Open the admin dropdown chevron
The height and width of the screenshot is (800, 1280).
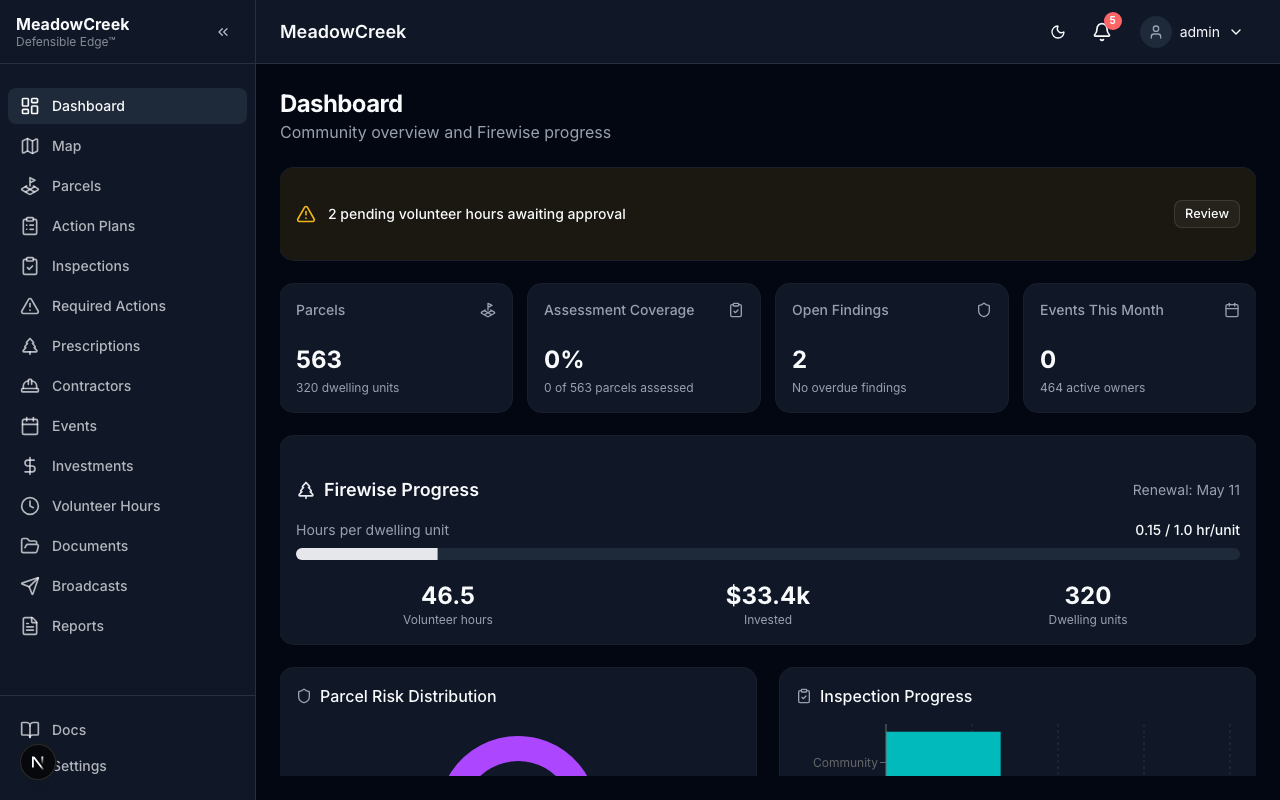click(1236, 32)
